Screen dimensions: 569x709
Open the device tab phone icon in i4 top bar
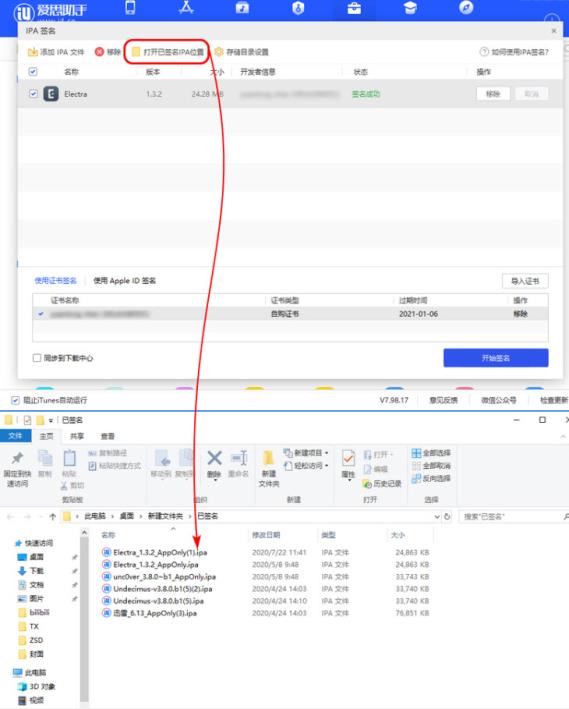[130, 8]
